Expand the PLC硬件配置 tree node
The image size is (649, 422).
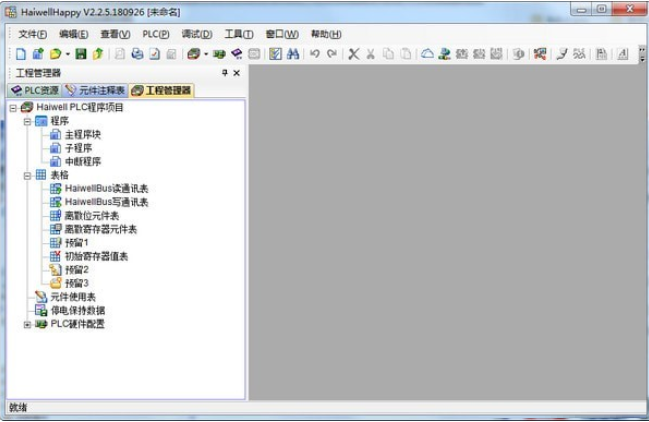[x=27, y=325]
